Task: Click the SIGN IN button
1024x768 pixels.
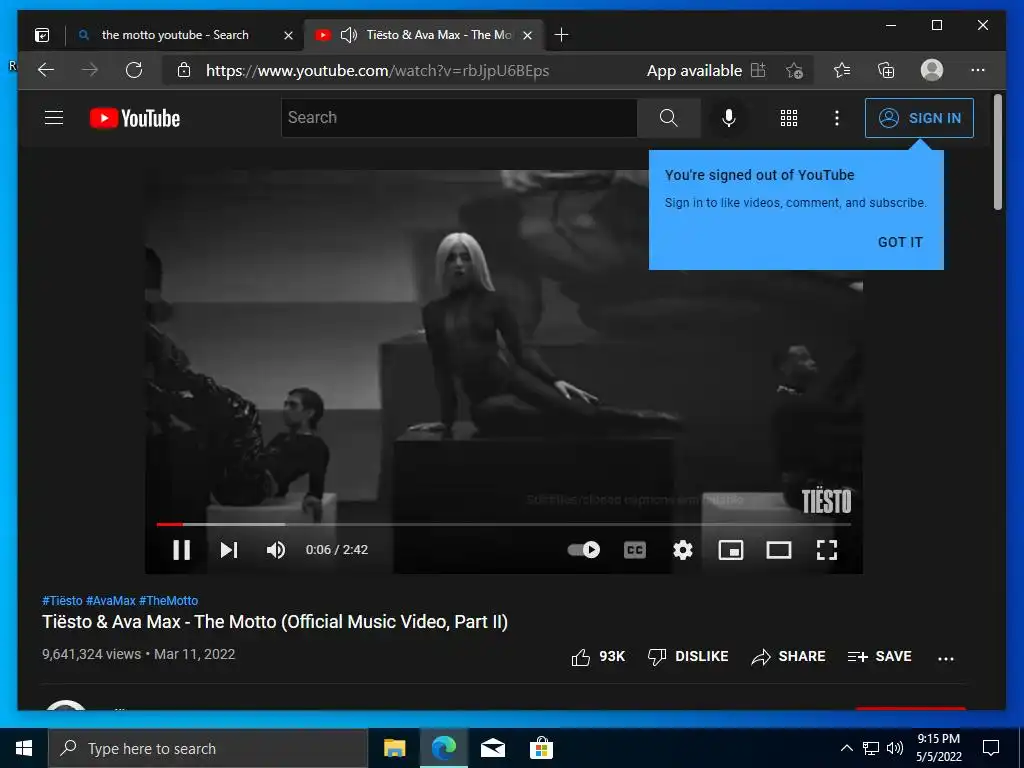Action: pyautogui.click(x=919, y=118)
